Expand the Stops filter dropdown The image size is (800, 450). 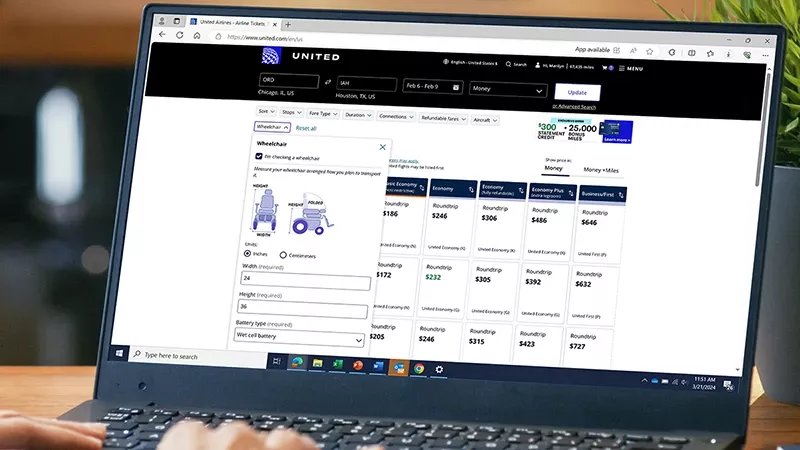click(x=292, y=112)
